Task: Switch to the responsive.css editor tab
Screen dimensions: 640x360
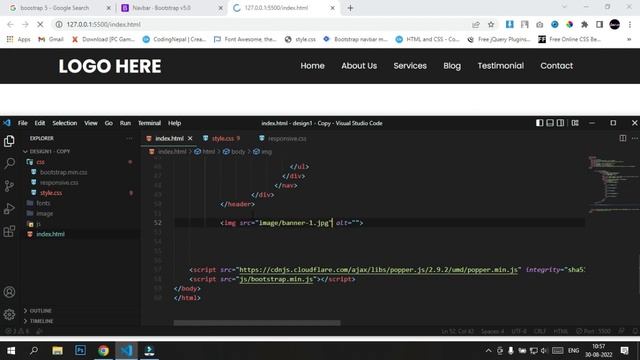Action: coord(287,138)
